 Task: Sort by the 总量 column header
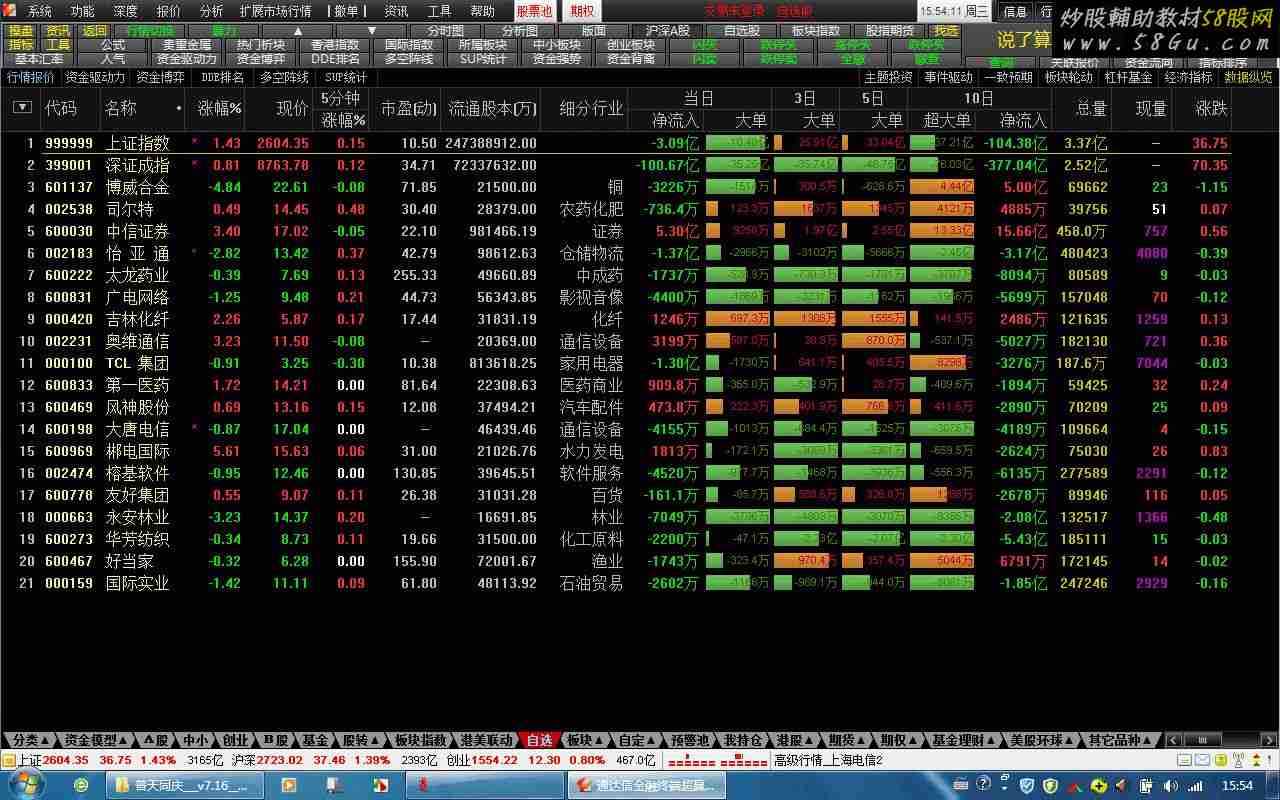(x=1091, y=108)
